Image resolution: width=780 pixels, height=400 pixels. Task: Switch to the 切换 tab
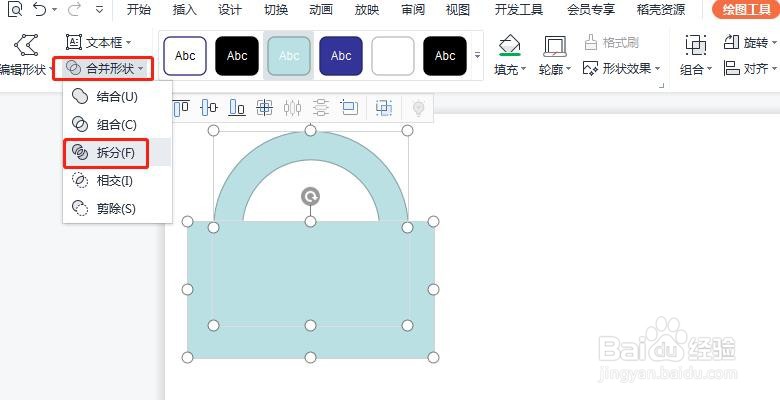pos(276,9)
